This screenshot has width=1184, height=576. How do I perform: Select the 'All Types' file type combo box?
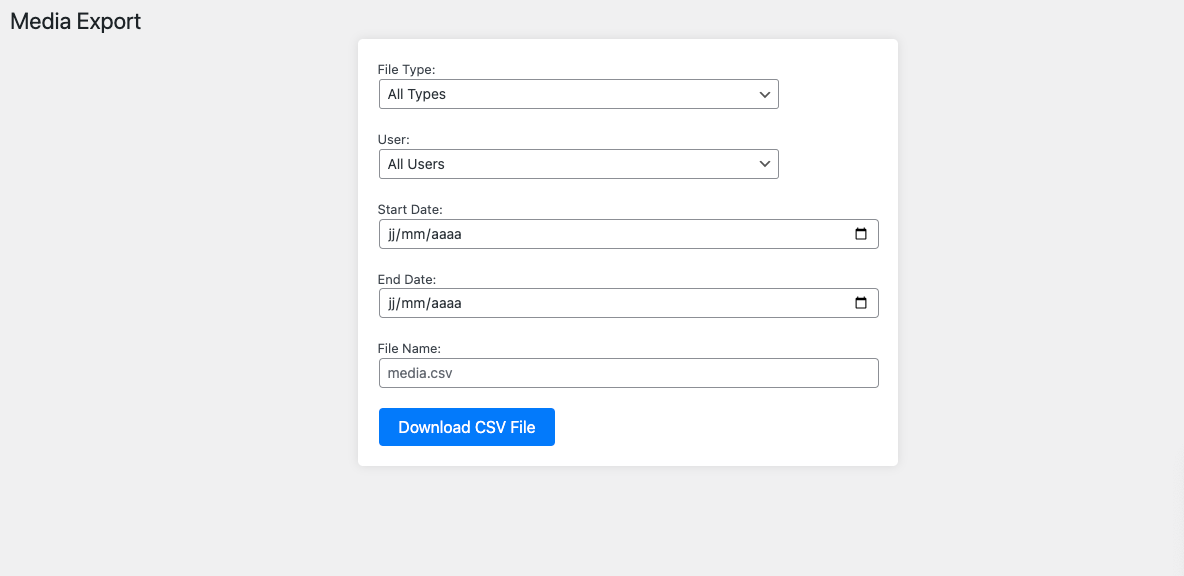coord(578,94)
